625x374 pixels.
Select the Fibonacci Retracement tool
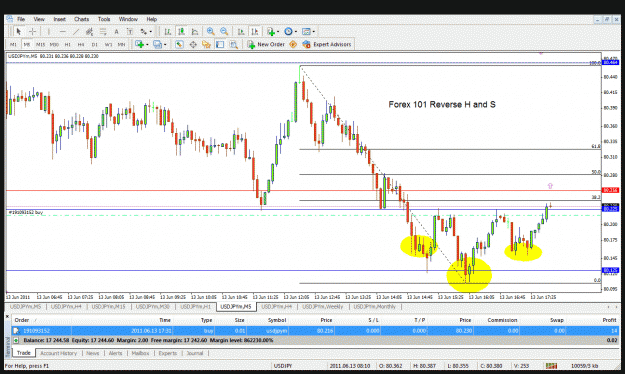pos(103,31)
